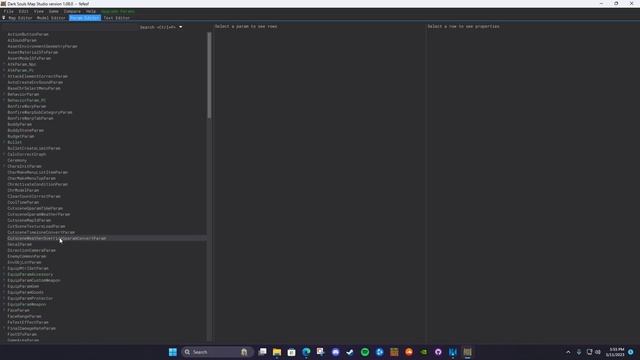Screen dimensions: 640x360
Task: Select BonfireWarpParam row
Action: (x=27, y=106)
